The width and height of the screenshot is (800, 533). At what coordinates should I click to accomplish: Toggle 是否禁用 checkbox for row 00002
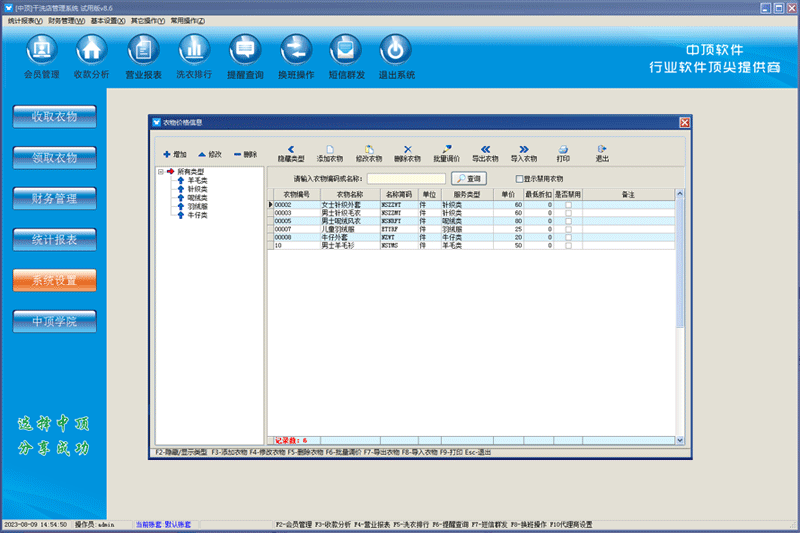coord(568,205)
